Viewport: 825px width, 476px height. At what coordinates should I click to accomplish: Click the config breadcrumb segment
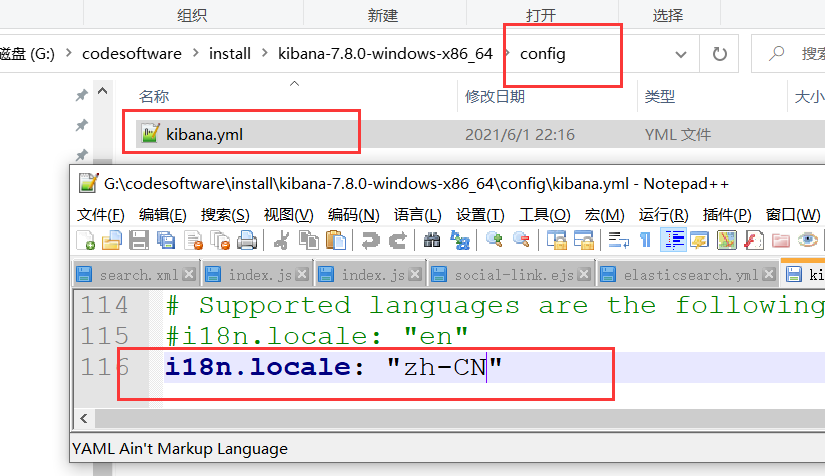pos(542,54)
